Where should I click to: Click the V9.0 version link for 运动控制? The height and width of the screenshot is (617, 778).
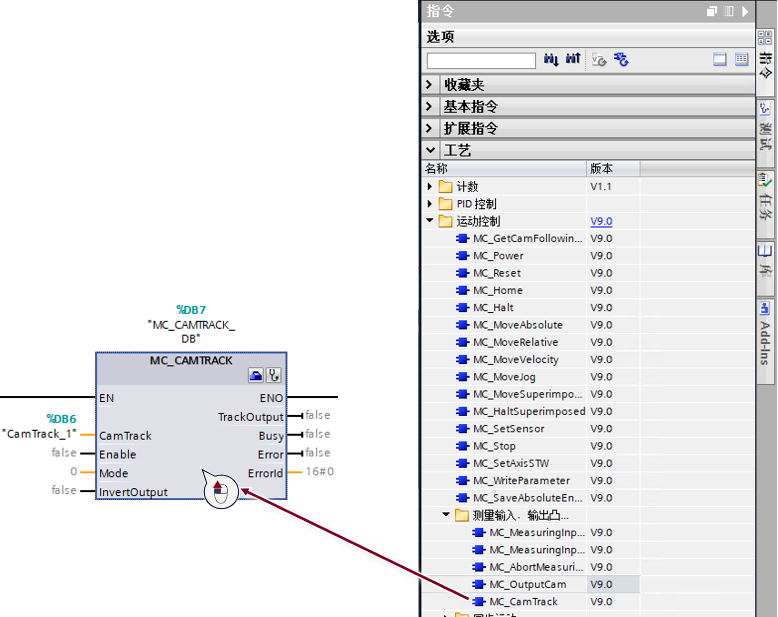(x=601, y=221)
